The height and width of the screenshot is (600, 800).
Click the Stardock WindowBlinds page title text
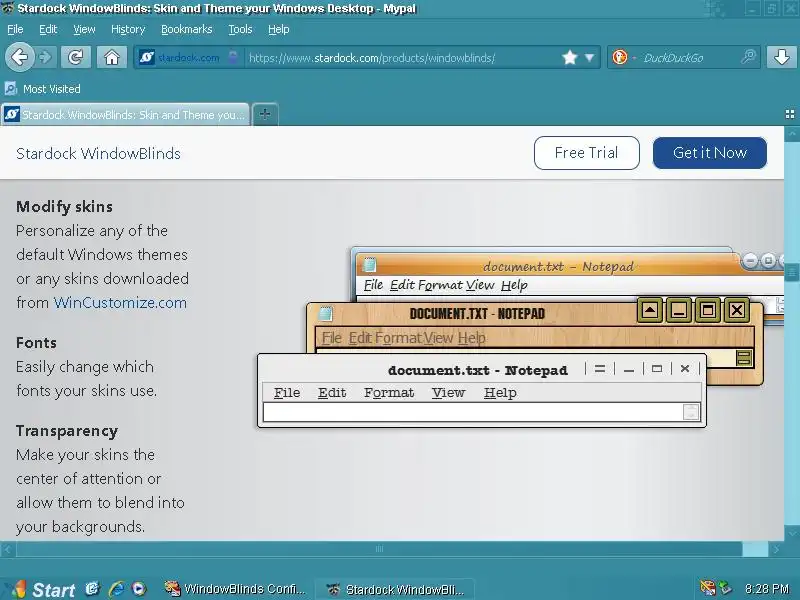(98, 154)
